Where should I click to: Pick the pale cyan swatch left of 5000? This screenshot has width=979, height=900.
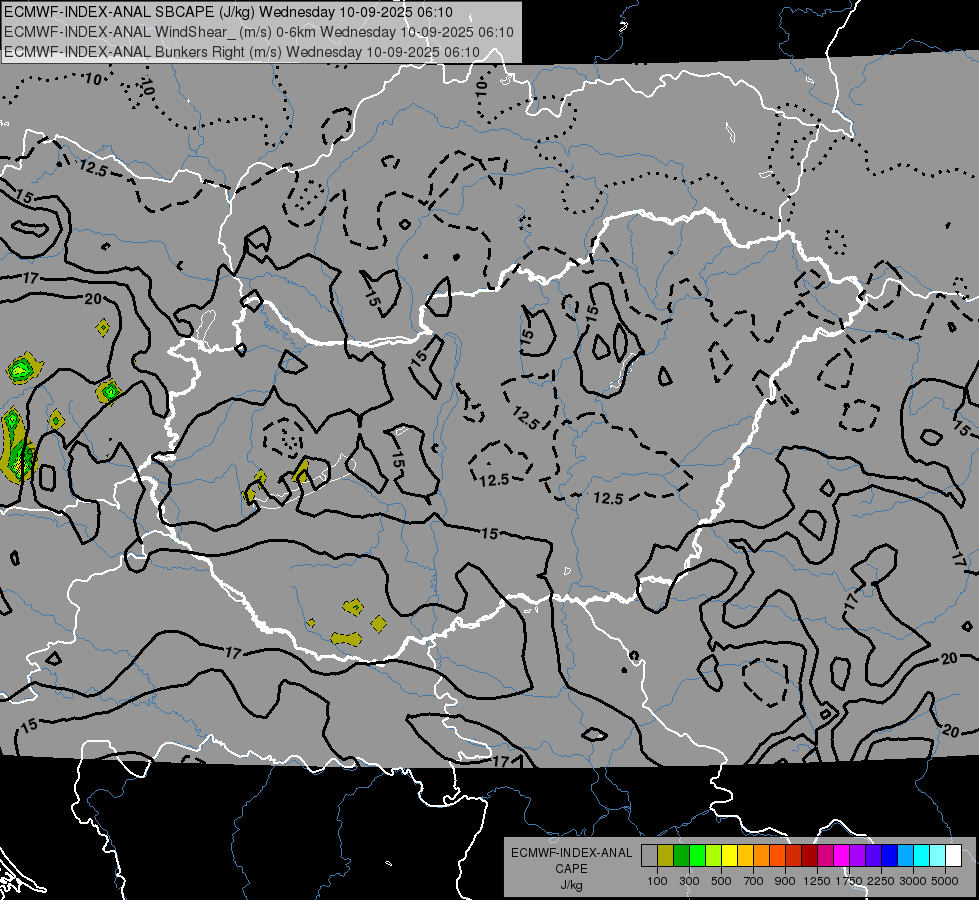tap(938, 856)
